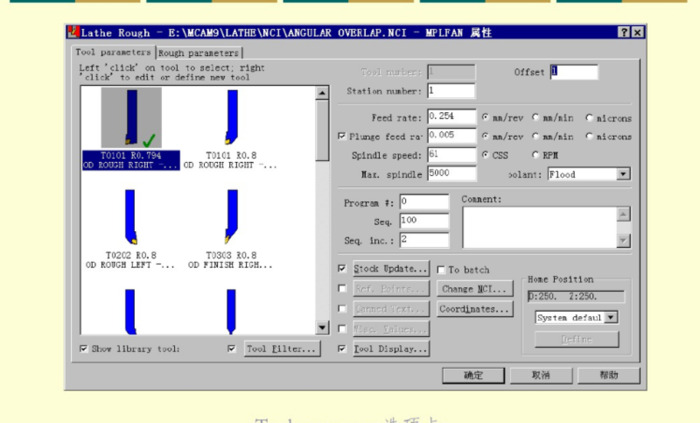
Task: Choose the T0303 R0.8 OD finish right tool
Action: (x=231, y=217)
